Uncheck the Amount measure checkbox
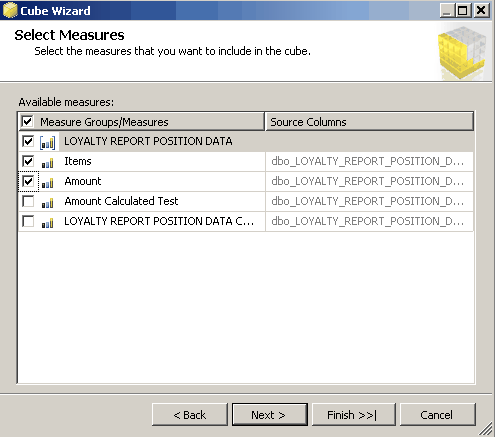The width and height of the screenshot is (495, 437). [x=28, y=181]
